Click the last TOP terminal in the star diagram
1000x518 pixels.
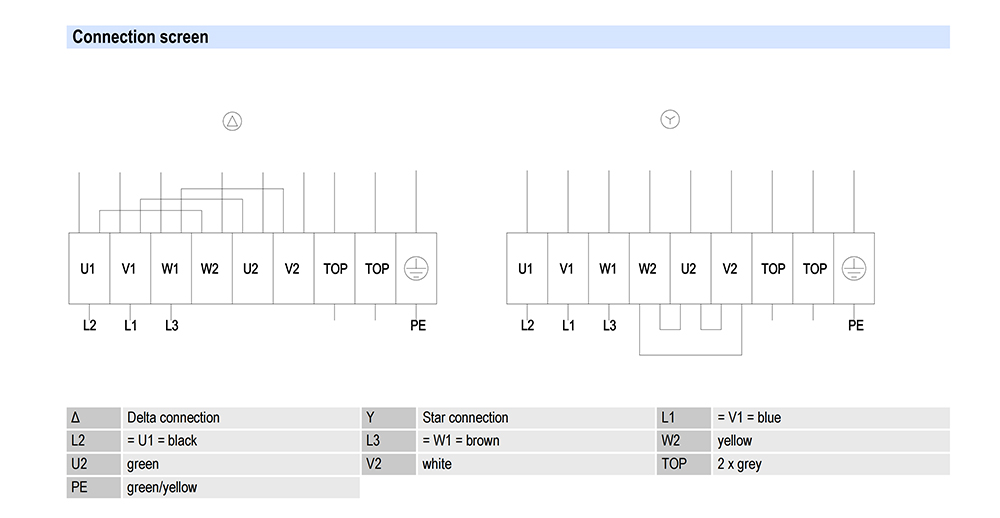tap(814, 269)
